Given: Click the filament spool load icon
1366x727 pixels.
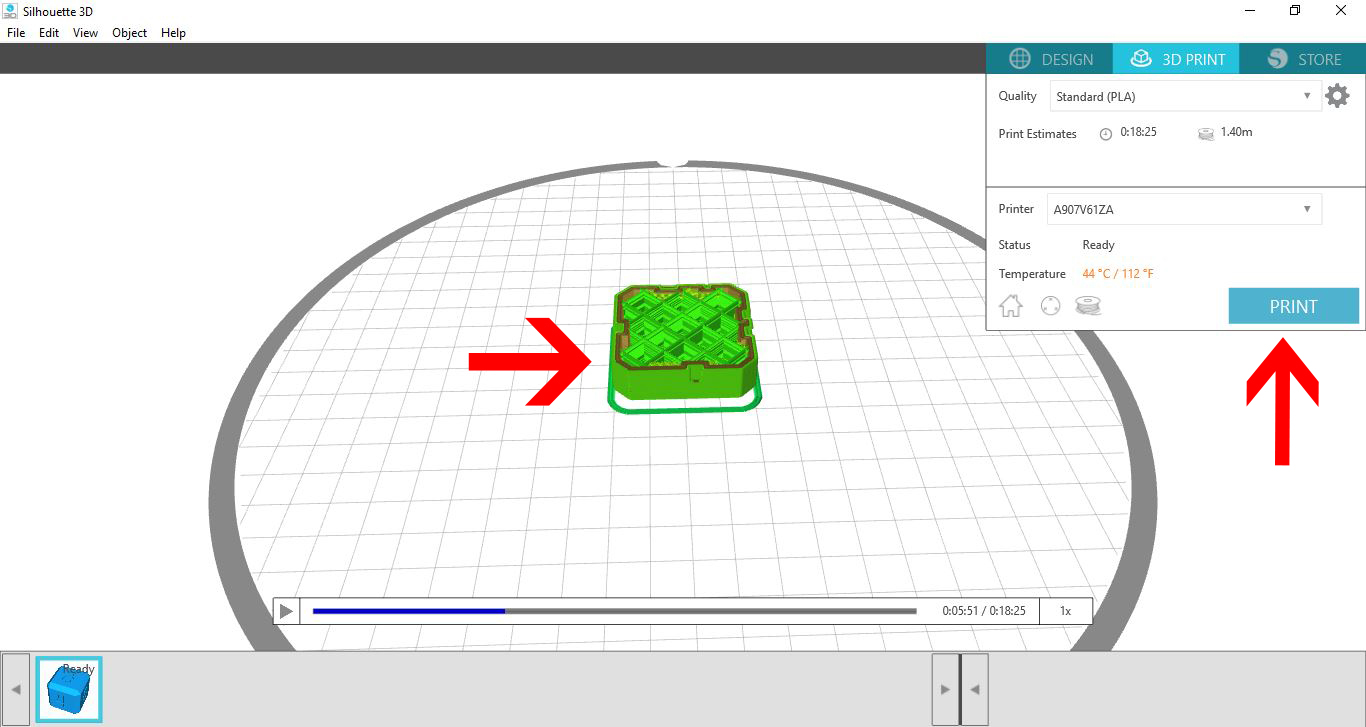Looking at the screenshot, I should click(1088, 306).
